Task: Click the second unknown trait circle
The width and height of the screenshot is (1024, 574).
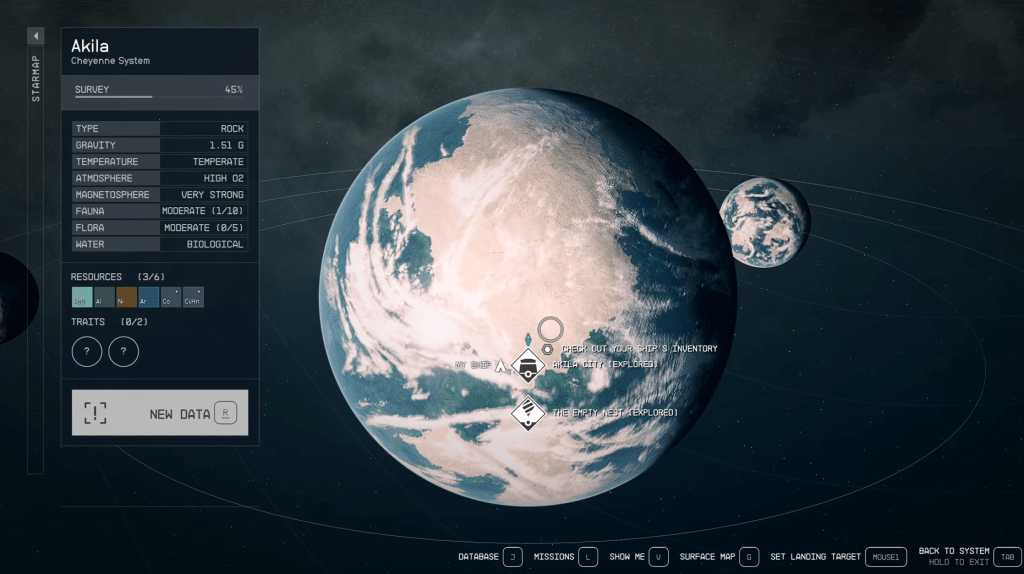Action: (123, 351)
